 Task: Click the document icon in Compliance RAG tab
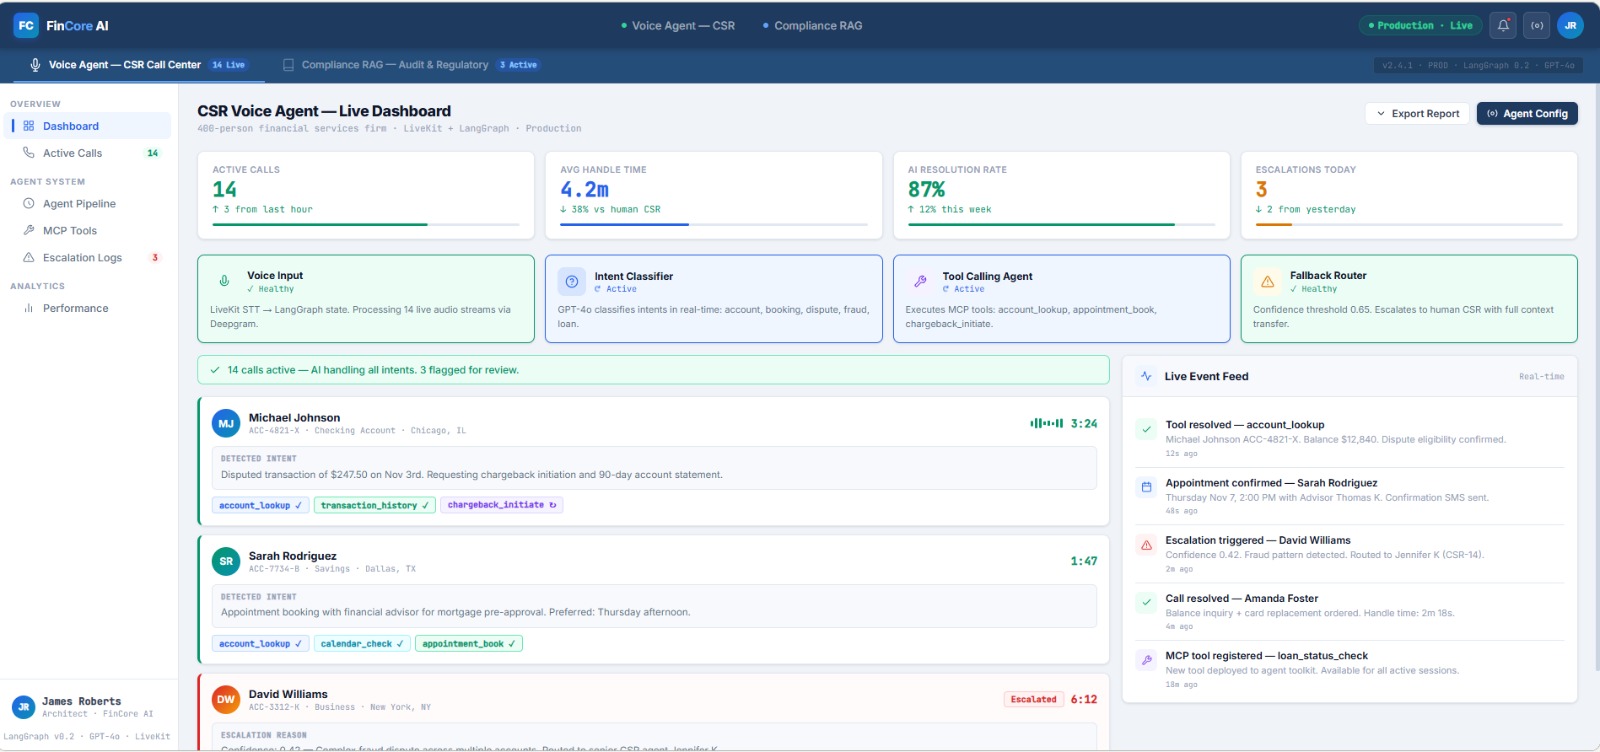pos(288,65)
